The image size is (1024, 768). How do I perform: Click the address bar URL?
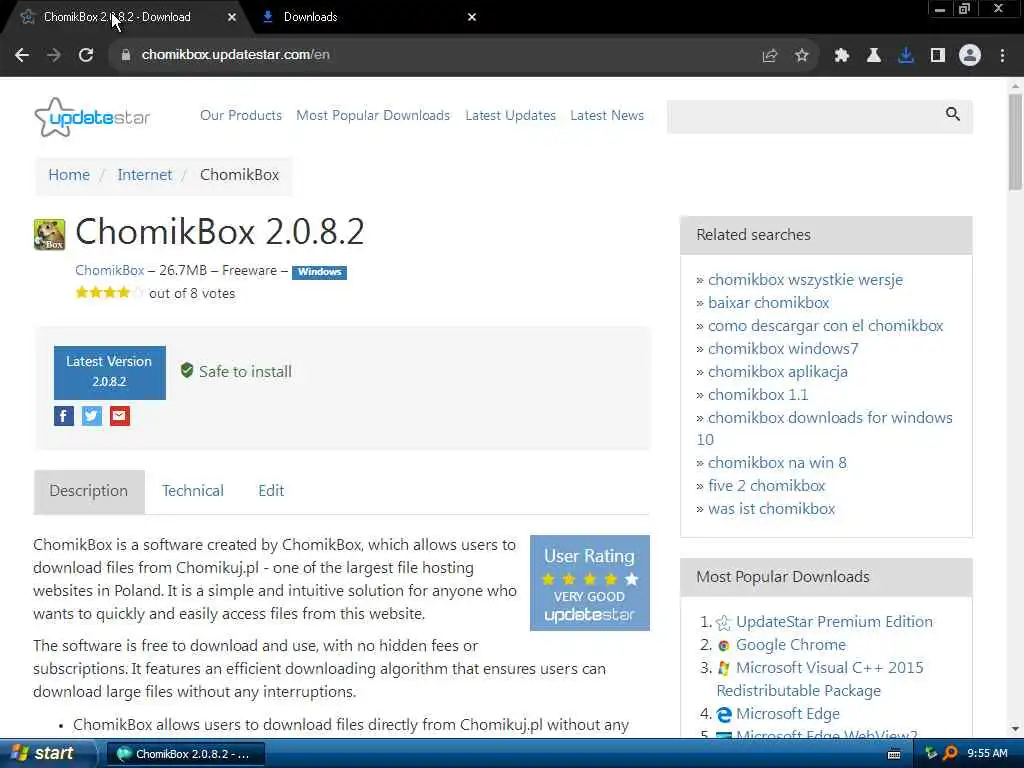[236, 55]
